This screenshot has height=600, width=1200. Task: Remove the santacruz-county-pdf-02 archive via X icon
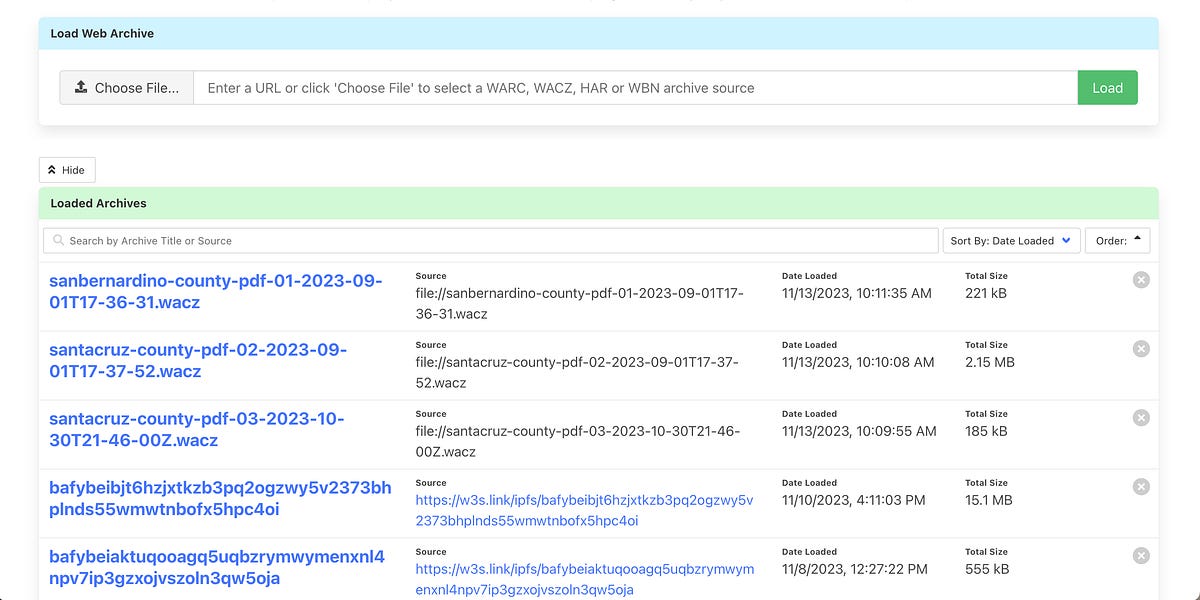1141,349
